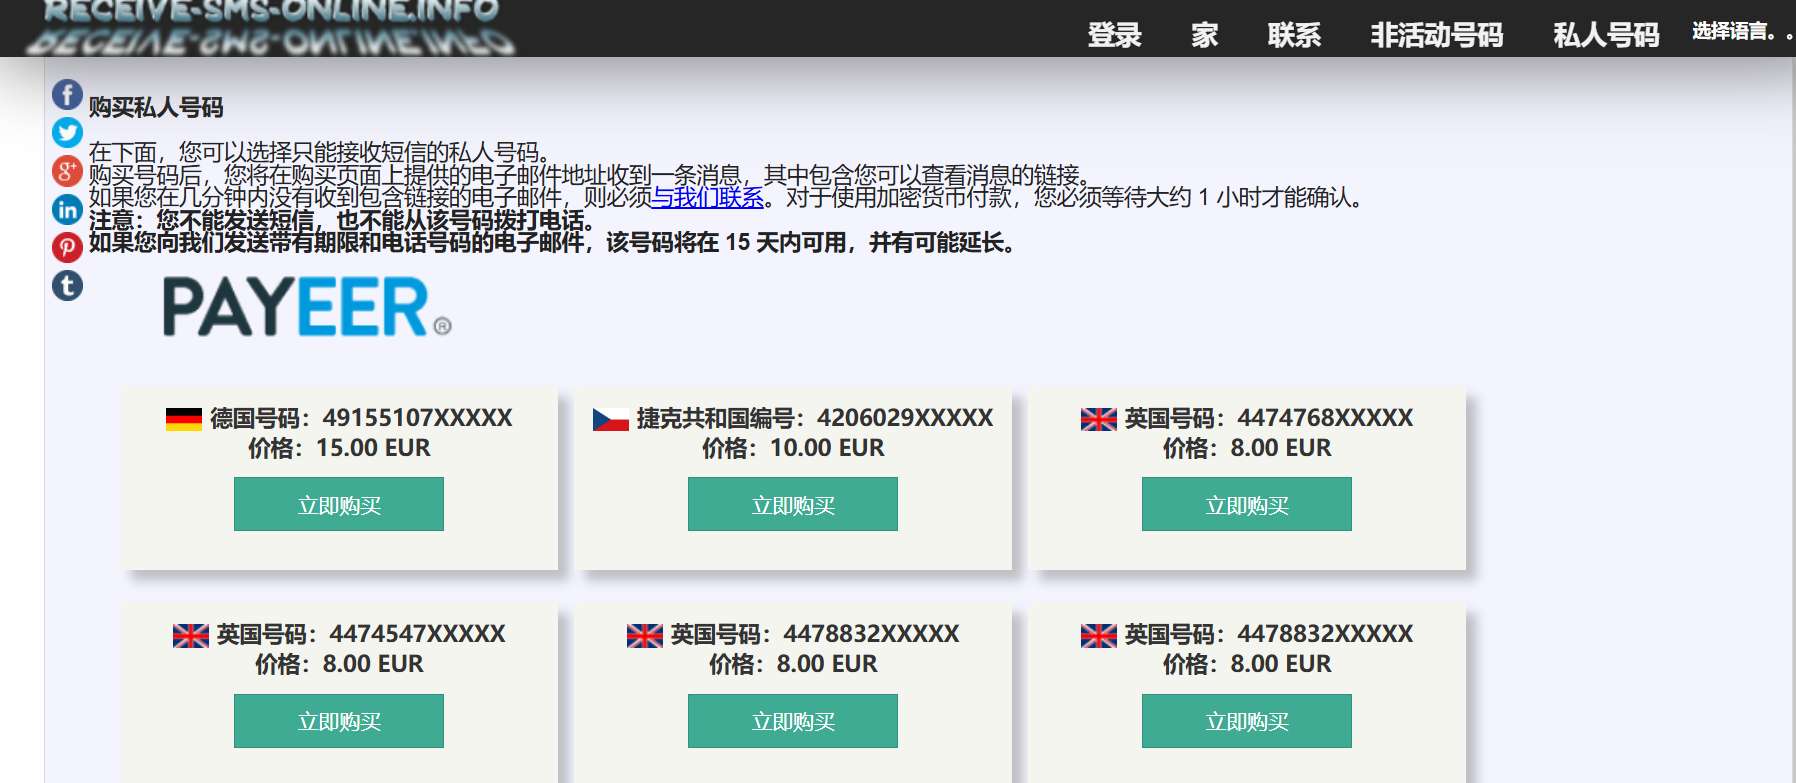Click the line beginning 在下面, 您可以选择
The width and height of the screenshot is (1796, 783).
coord(321,152)
